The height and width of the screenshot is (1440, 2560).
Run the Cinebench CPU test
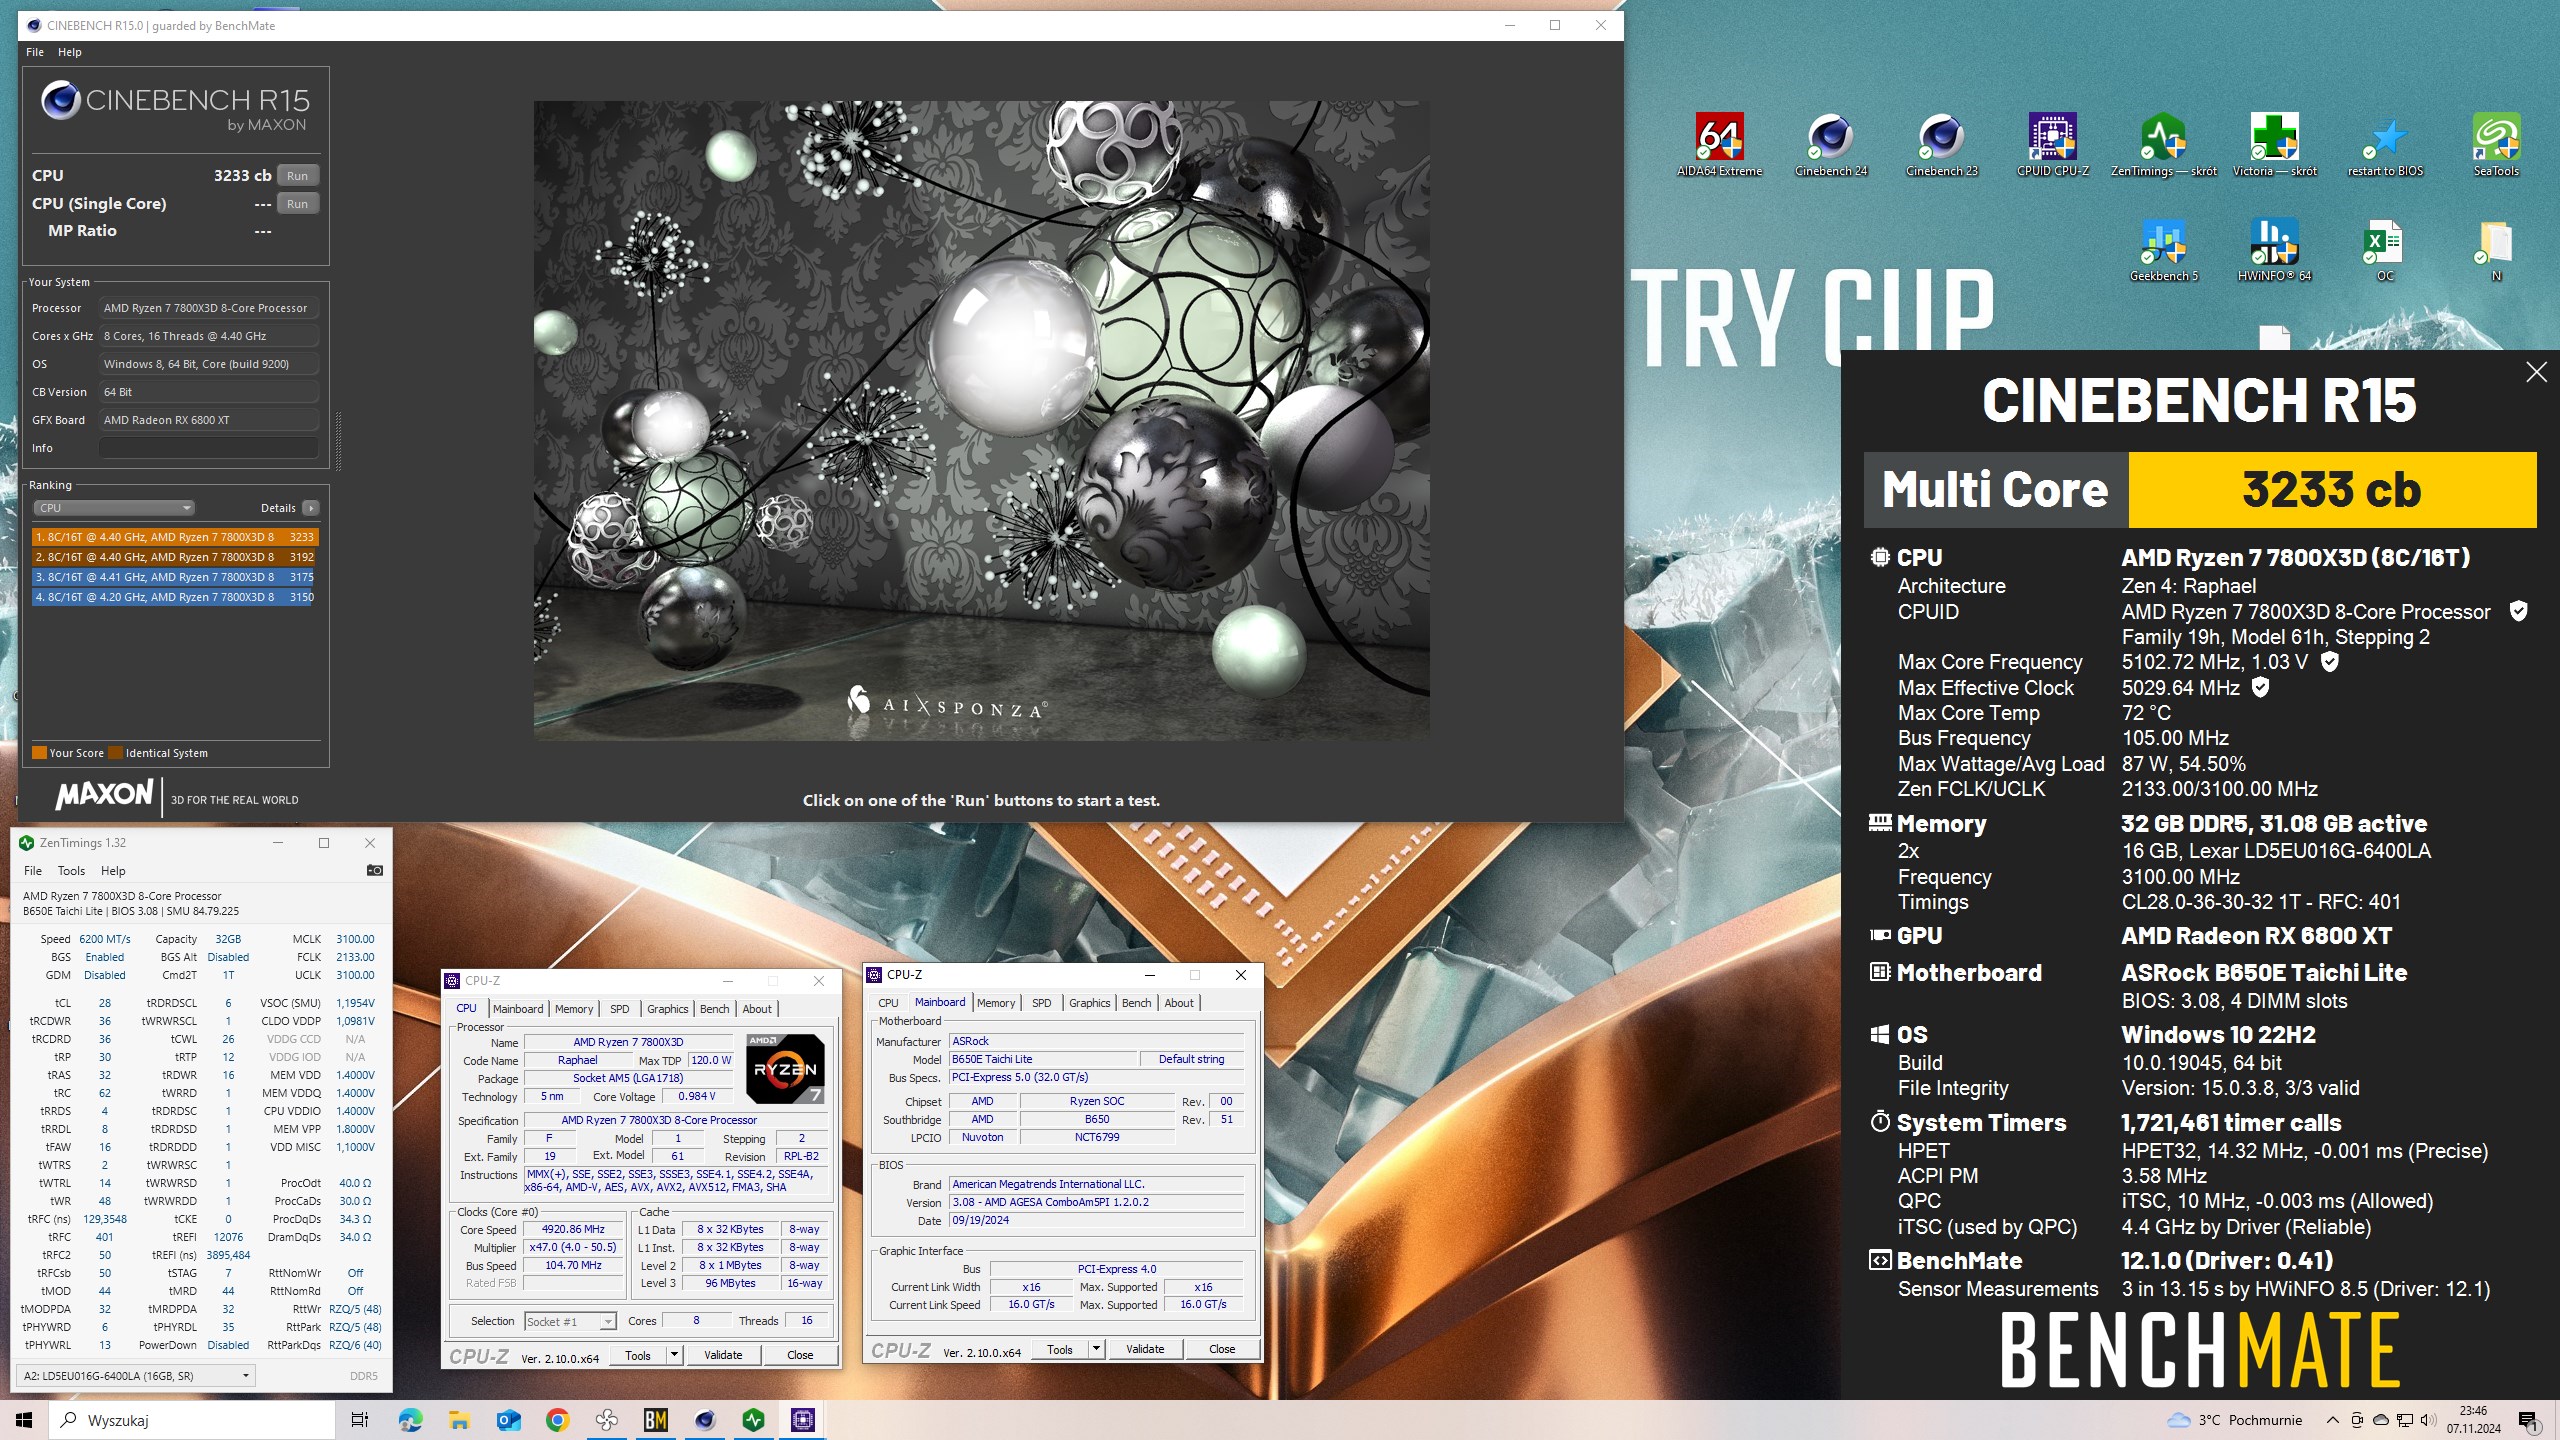pyautogui.click(x=297, y=175)
